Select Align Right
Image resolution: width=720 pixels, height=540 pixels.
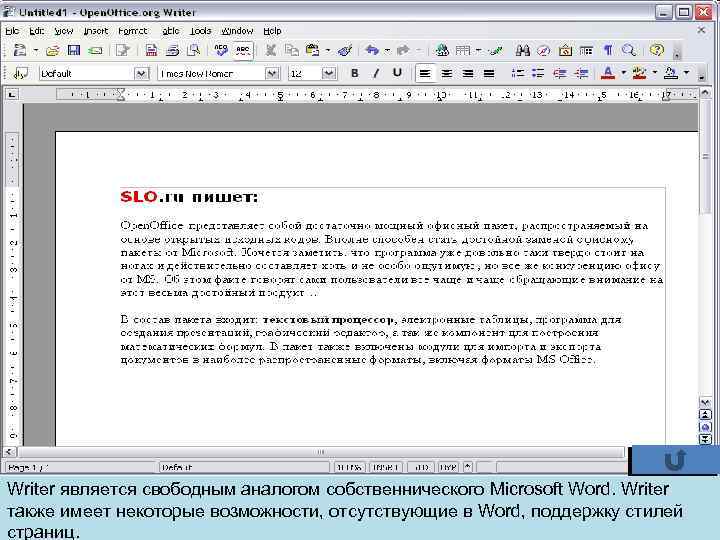(468, 73)
